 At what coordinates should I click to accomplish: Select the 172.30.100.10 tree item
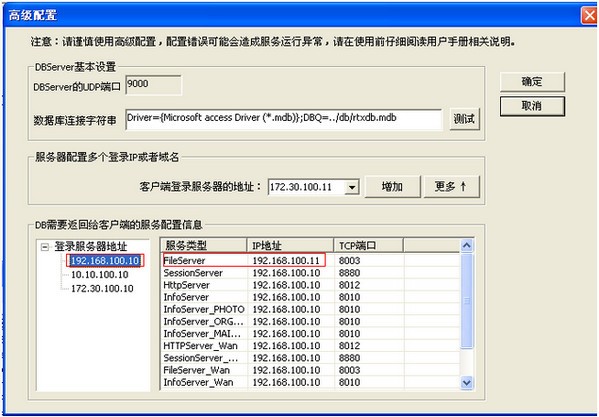click(x=102, y=288)
